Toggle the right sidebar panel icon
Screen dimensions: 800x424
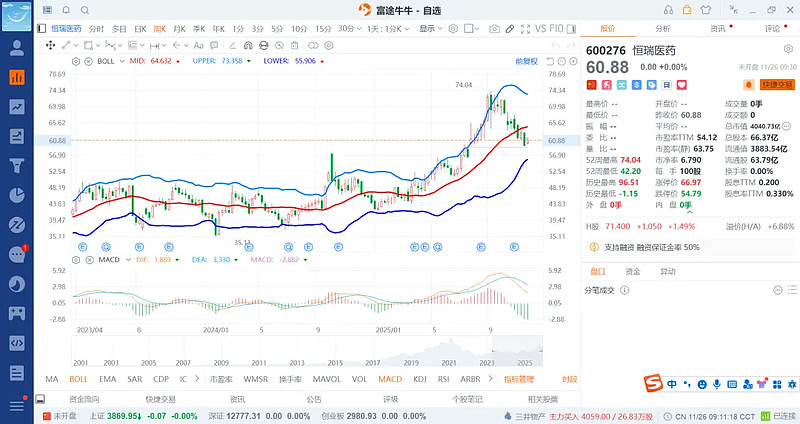(x=571, y=29)
